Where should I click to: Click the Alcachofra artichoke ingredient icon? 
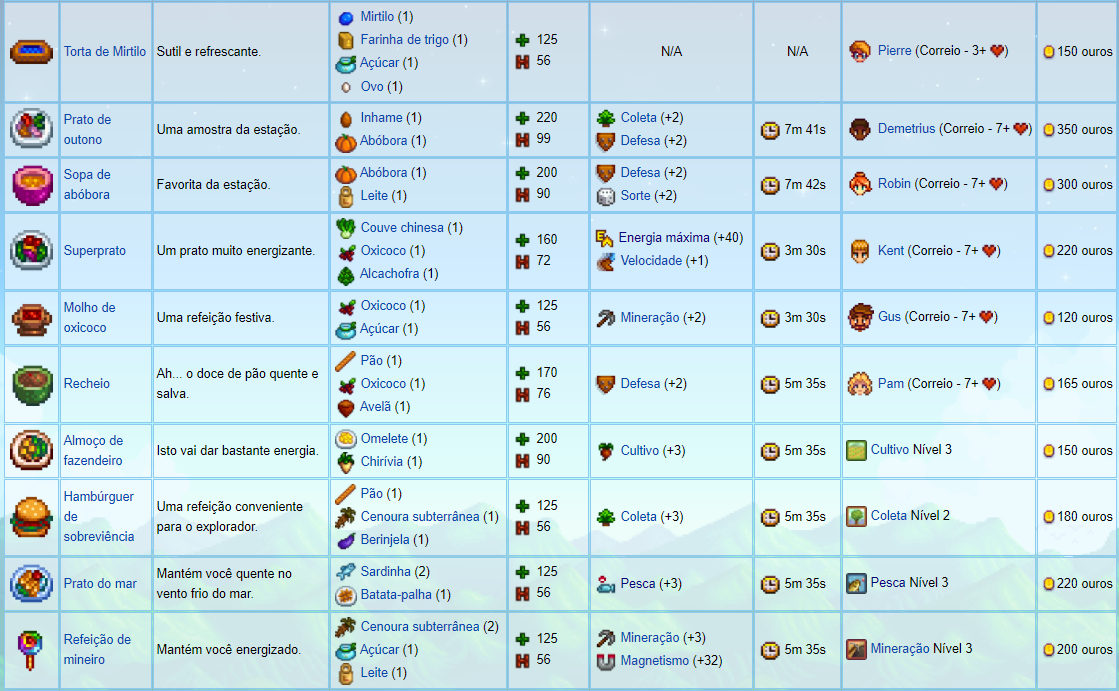click(345, 274)
